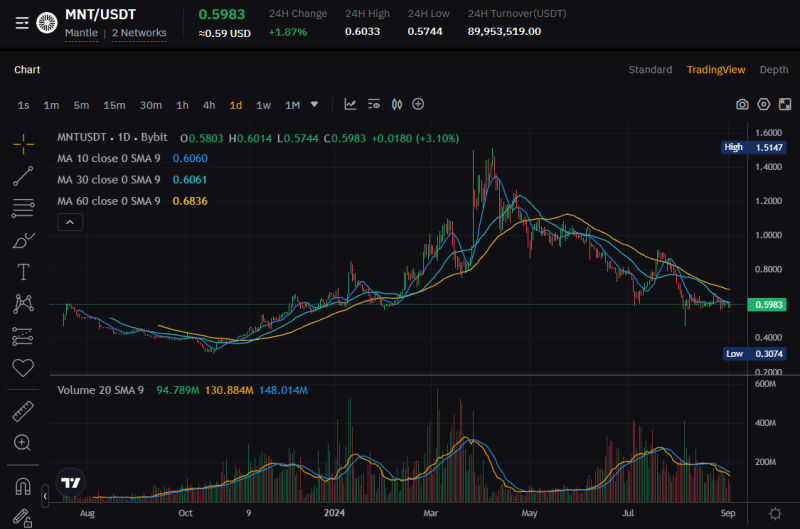Screen dimensions: 800x529
Task: Collapse the indicator legend chevron
Action: coord(70,222)
